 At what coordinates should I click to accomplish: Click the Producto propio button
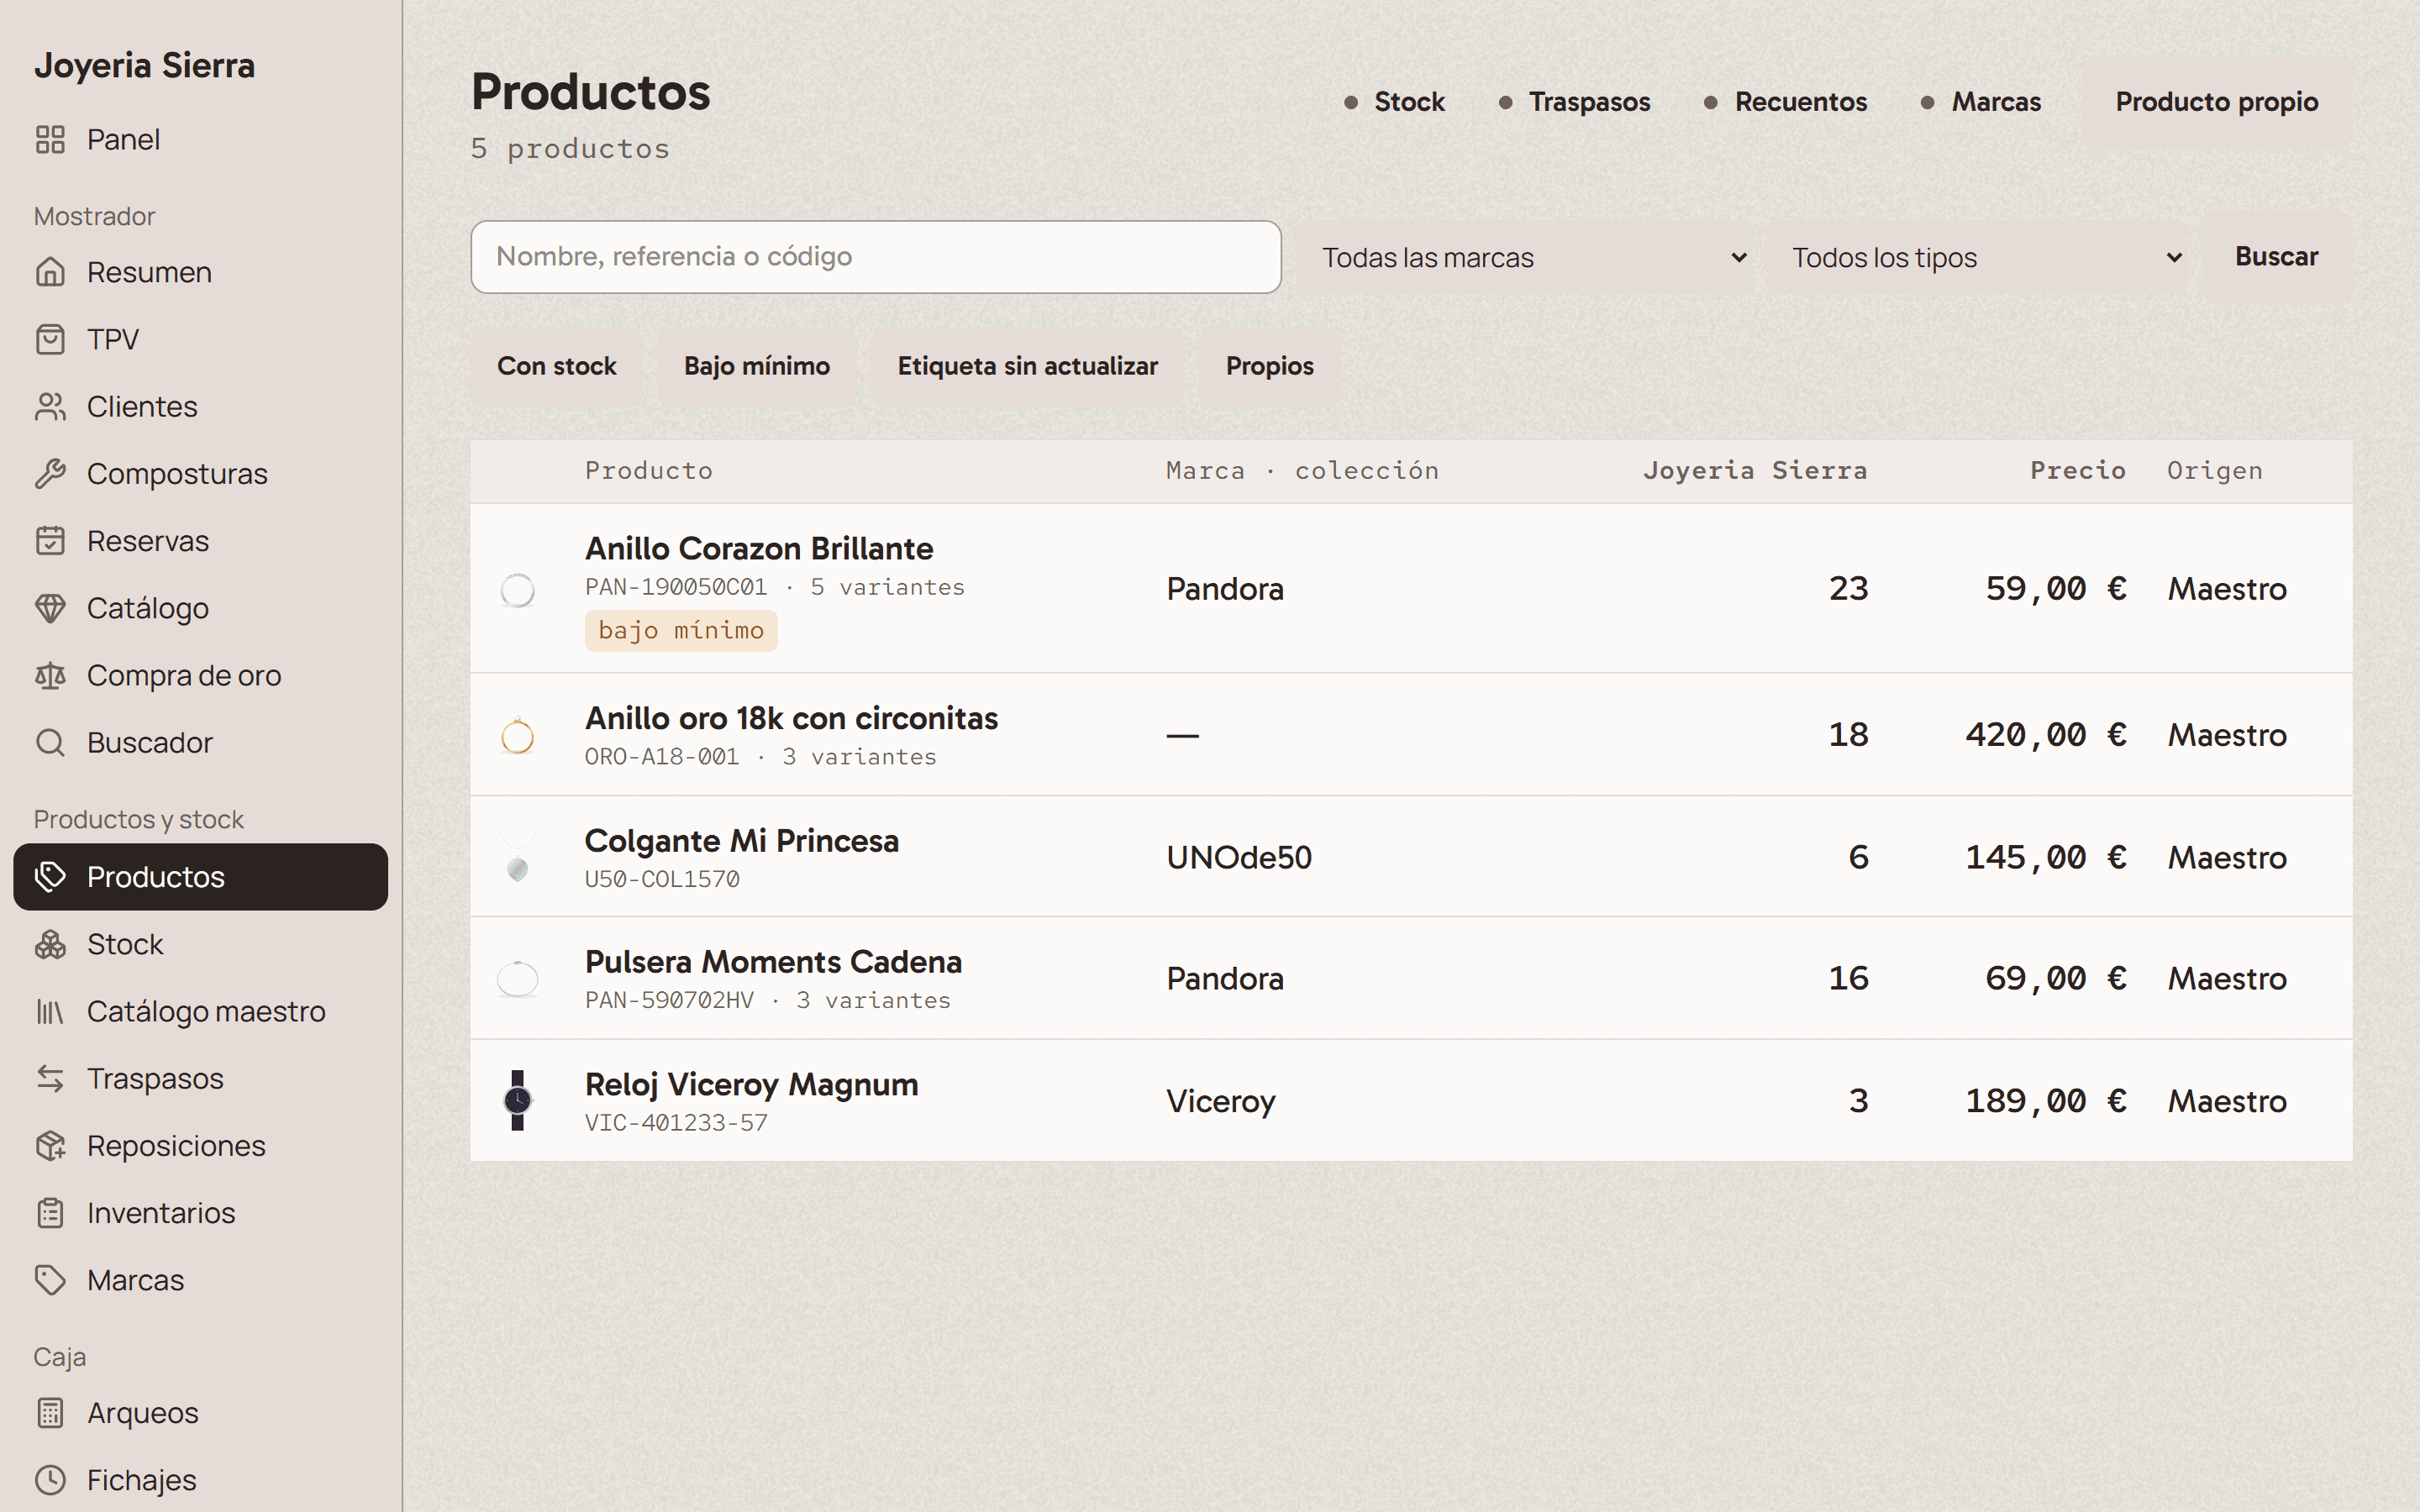(x=2217, y=102)
